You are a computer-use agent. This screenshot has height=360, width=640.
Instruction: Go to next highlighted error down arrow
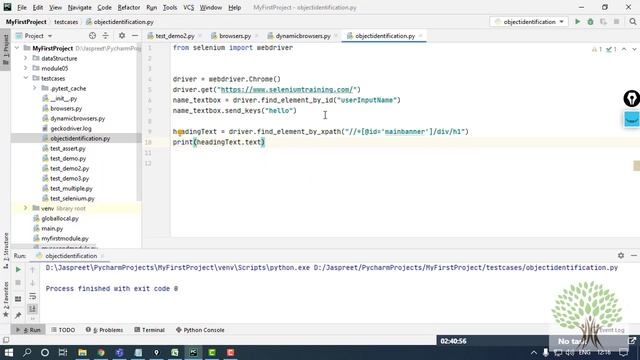634,49
